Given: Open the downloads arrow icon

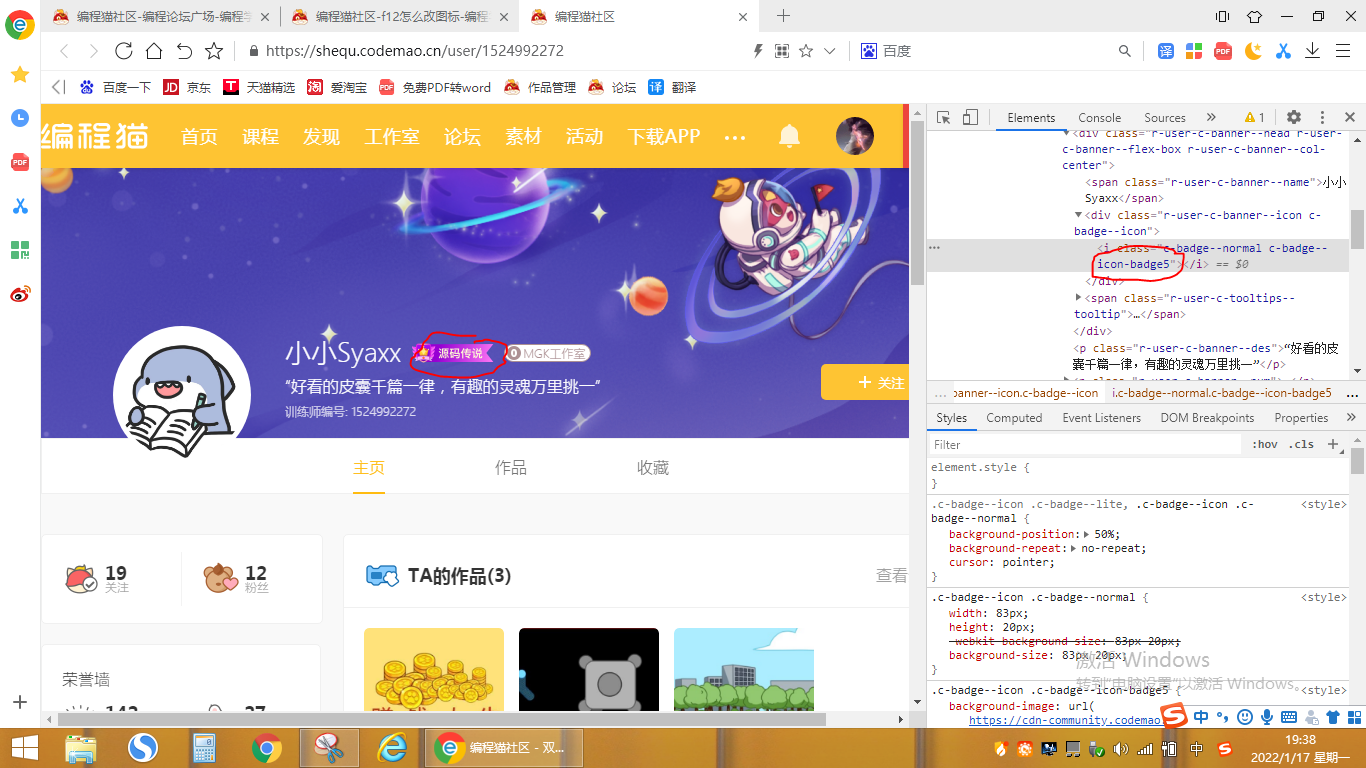Looking at the screenshot, I should [x=1312, y=51].
